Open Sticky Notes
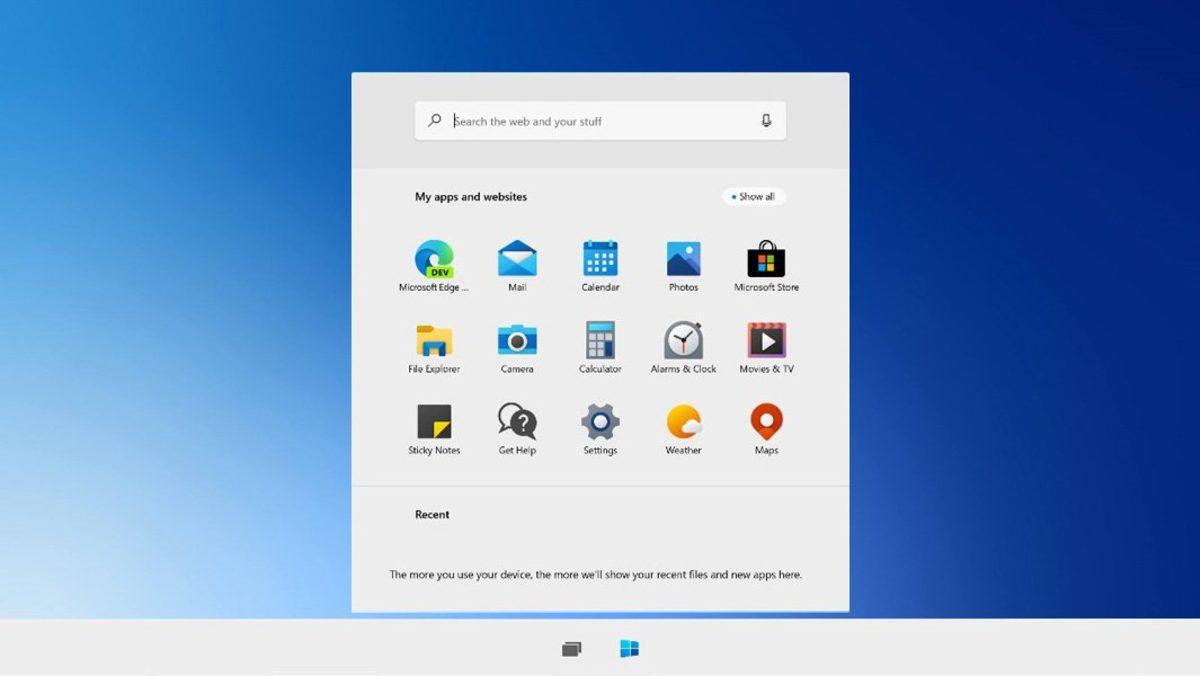 433,424
